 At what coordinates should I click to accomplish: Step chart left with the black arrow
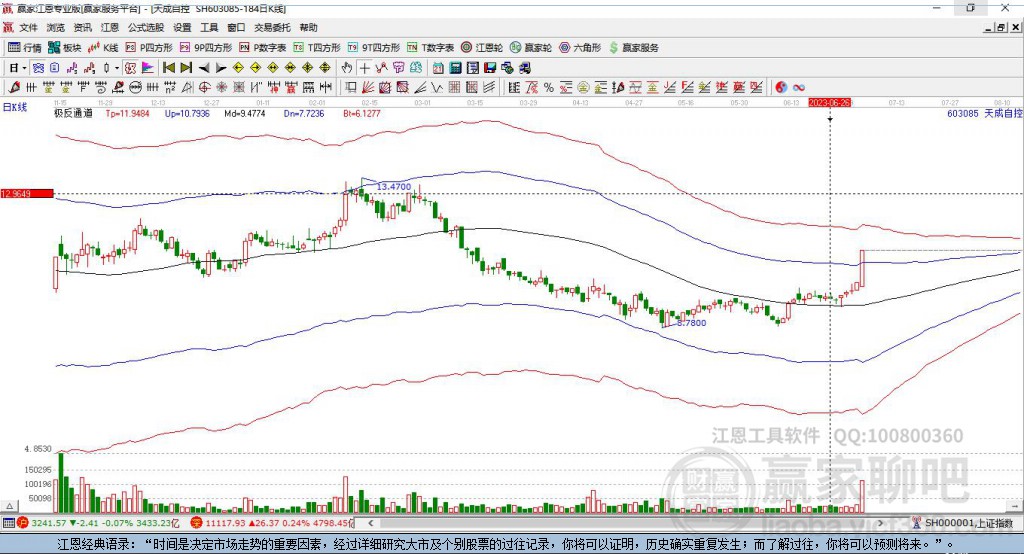click(204, 68)
